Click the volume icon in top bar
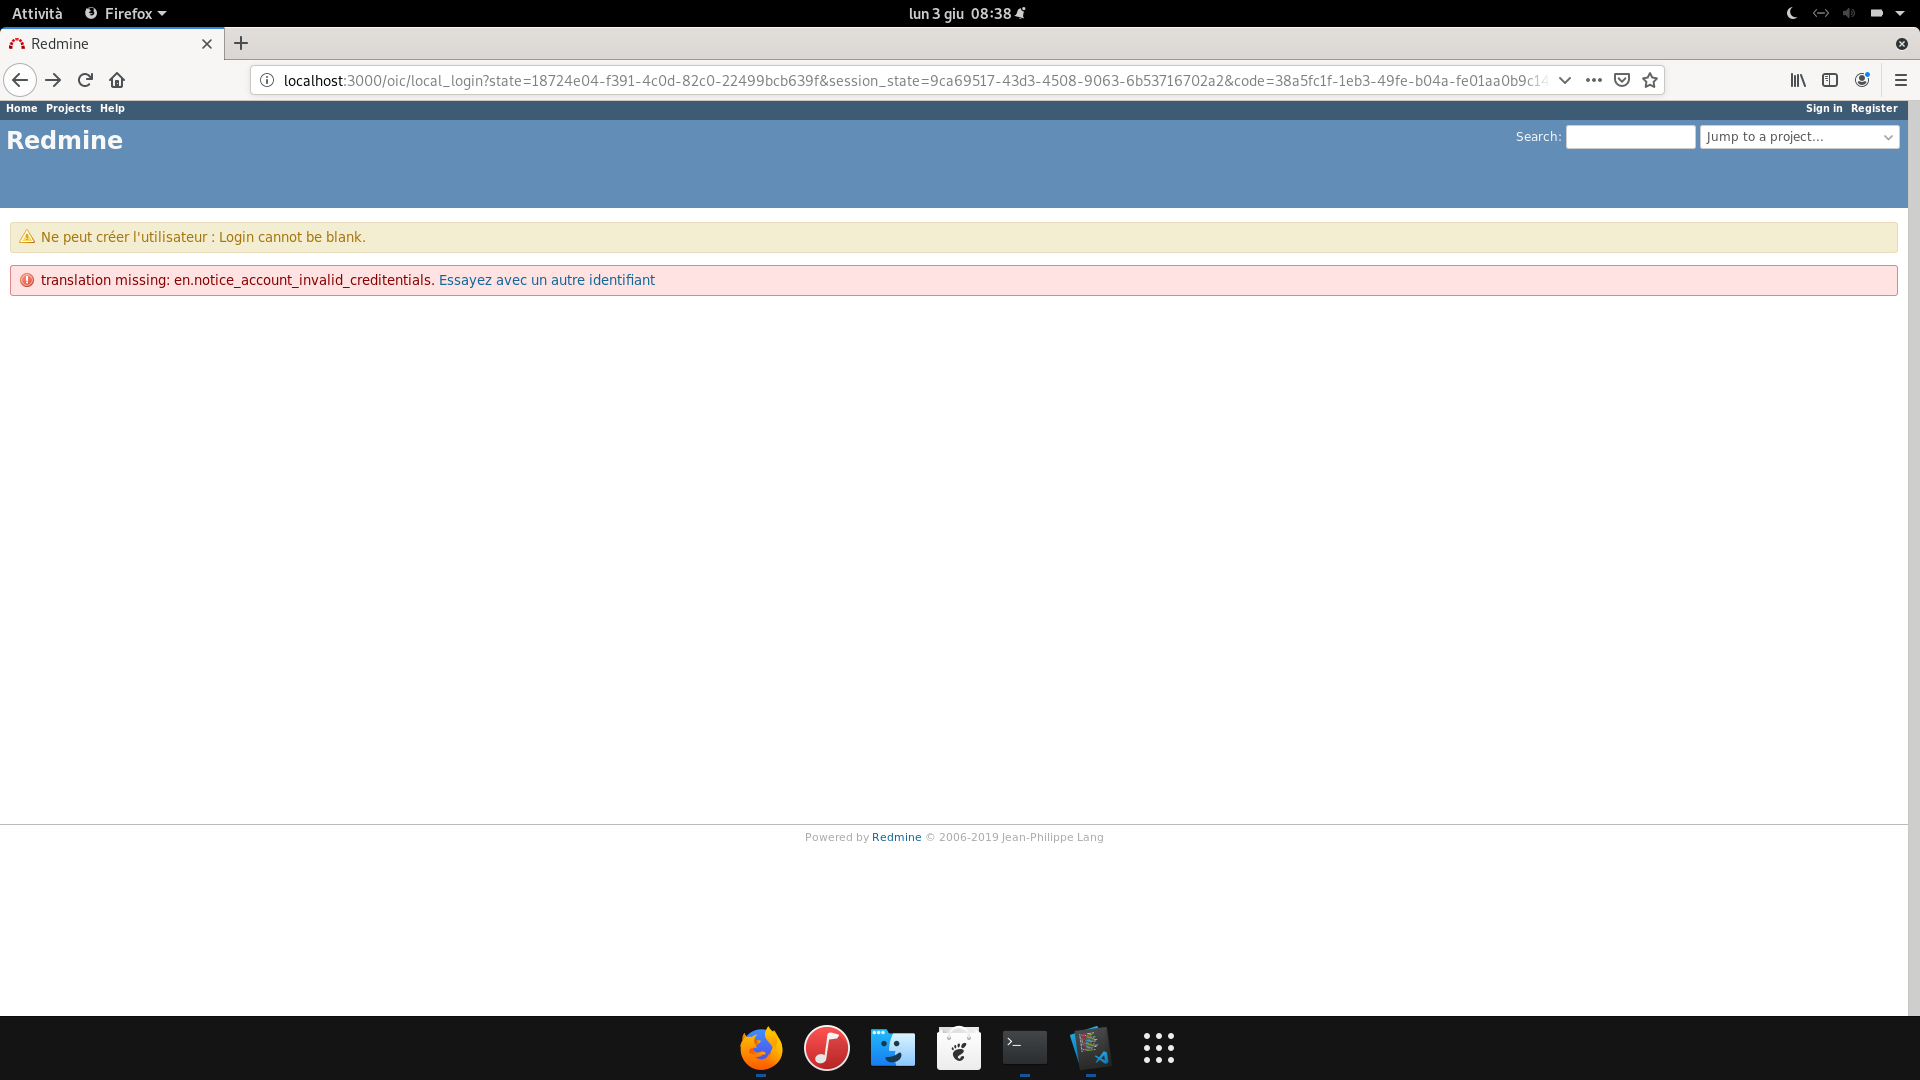The width and height of the screenshot is (1920, 1080). coord(1848,13)
